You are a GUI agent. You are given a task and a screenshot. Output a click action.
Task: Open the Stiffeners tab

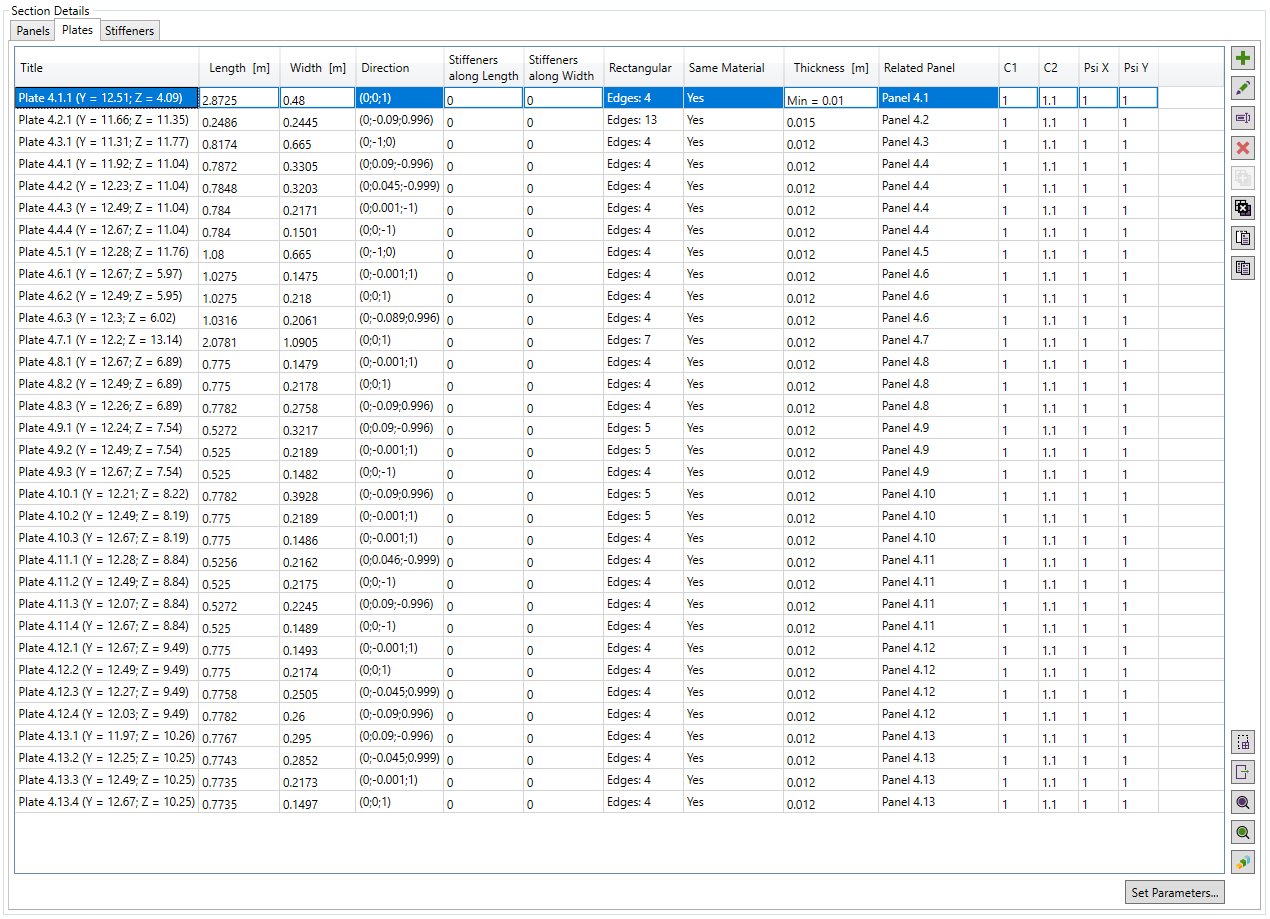point(130,31)
